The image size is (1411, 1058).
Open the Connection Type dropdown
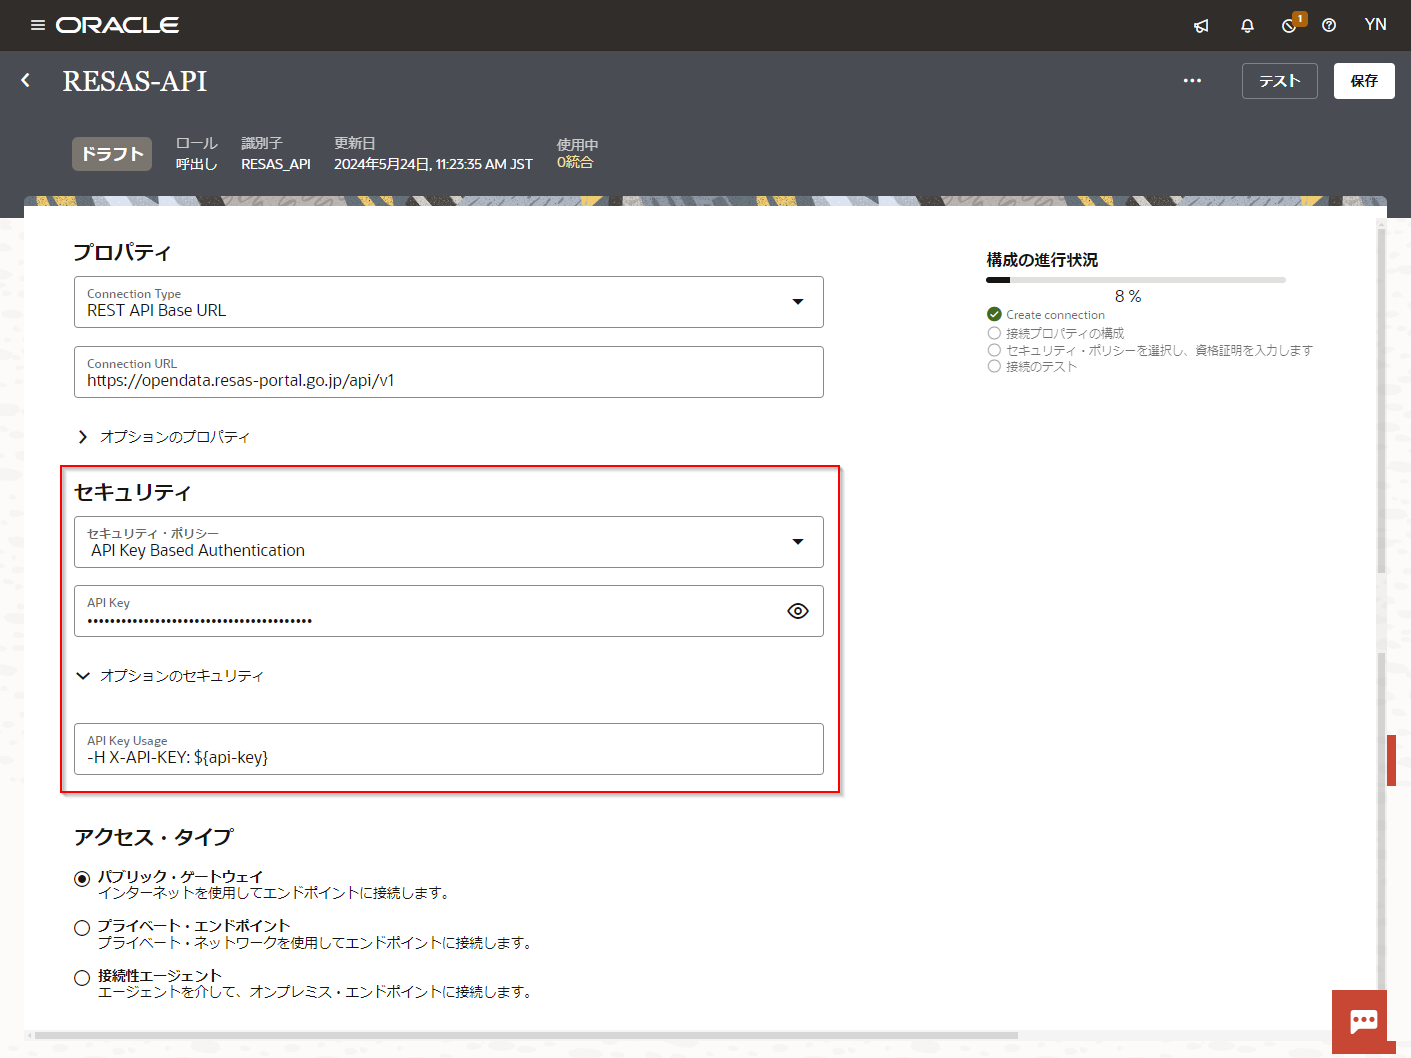[797, 302]
